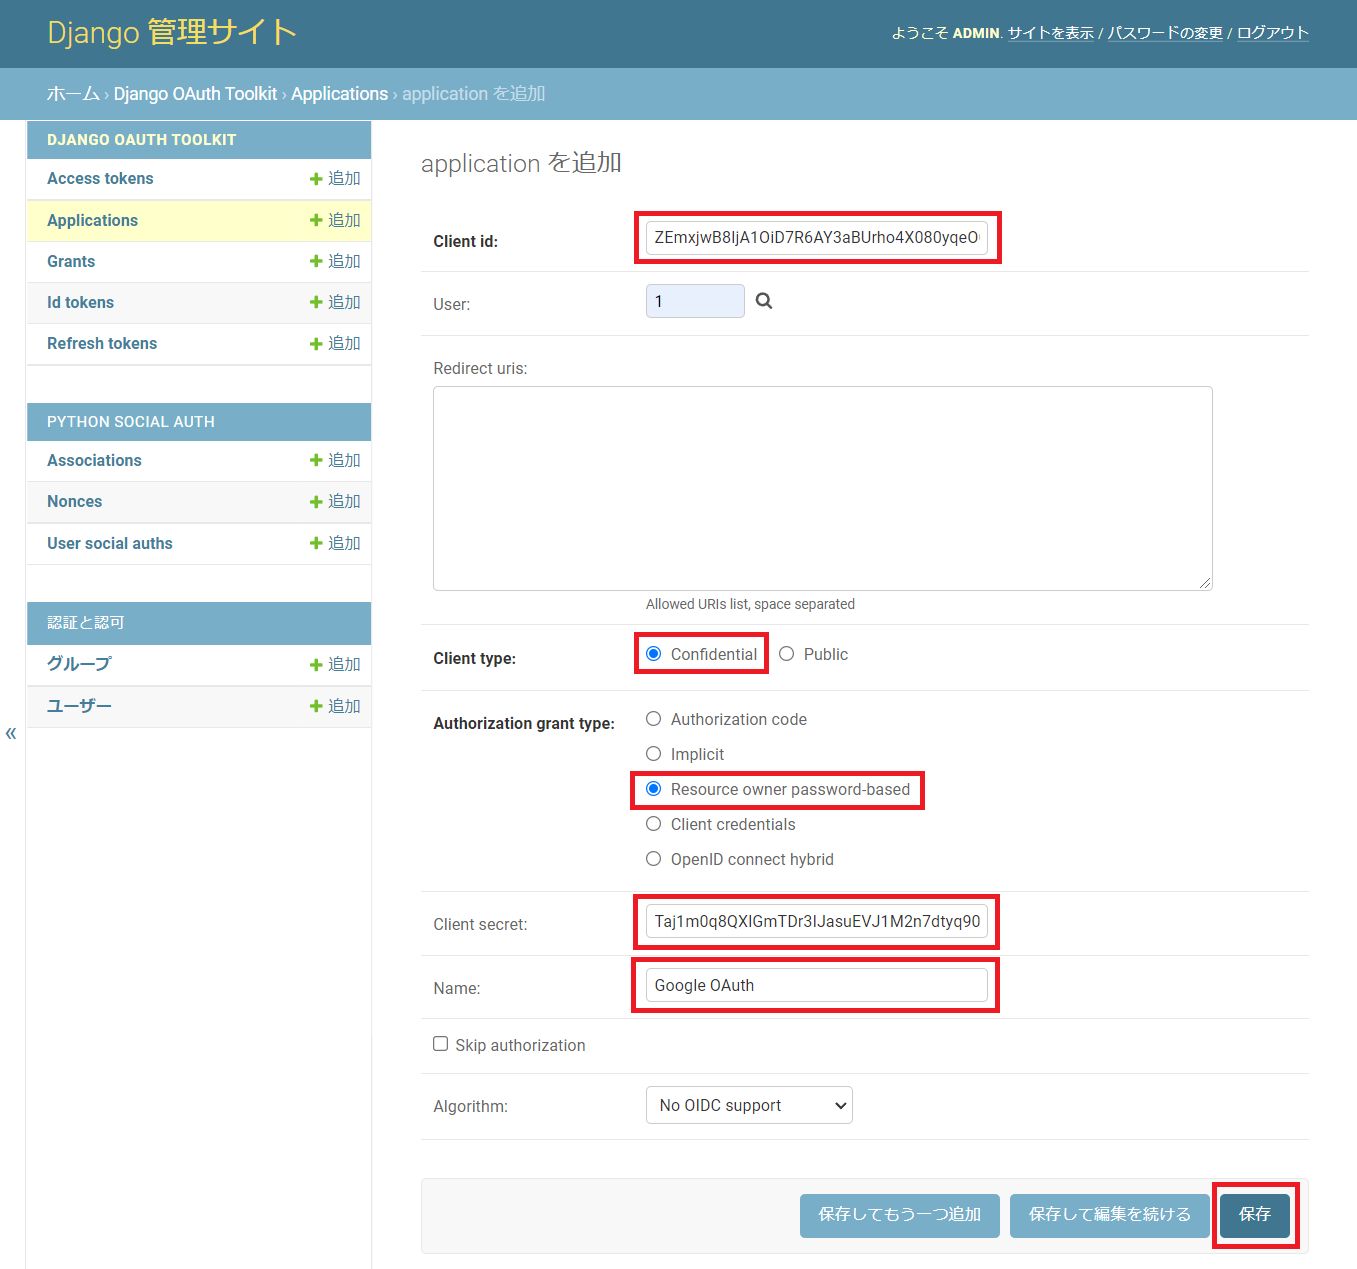The width and height of the screenshot is (1357, 1269).
Task: Select the Public client type radio
Action: click(x=786, y=653)
